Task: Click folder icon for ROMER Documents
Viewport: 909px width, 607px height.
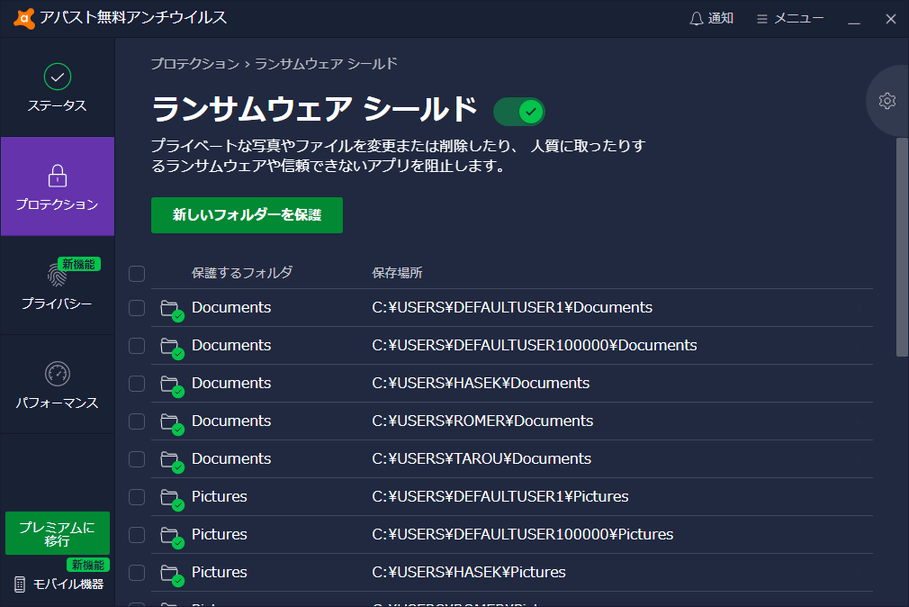Action: coord(172,423)
